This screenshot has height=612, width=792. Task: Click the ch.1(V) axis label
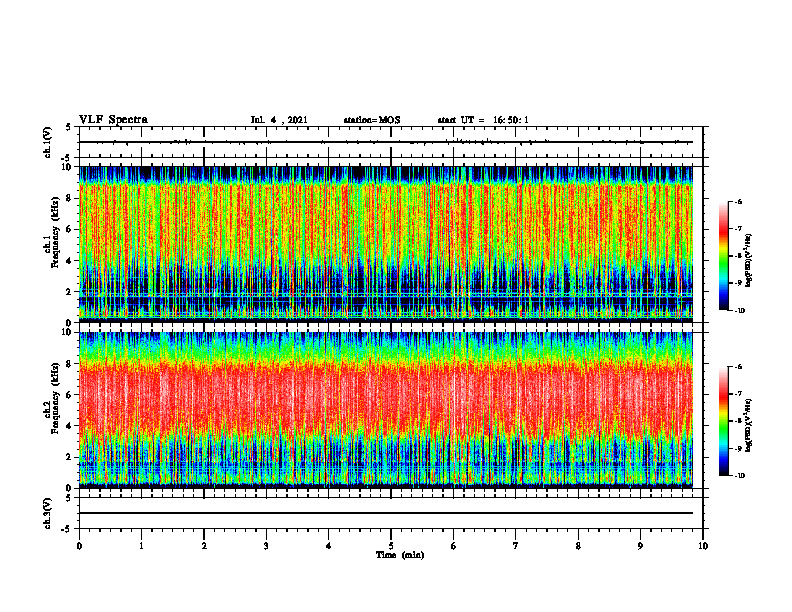48,142
